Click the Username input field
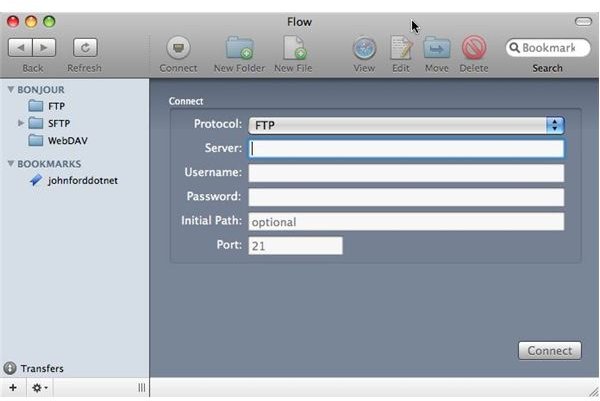Viewport: 600px width, 401px height. (x=406, y=173)
